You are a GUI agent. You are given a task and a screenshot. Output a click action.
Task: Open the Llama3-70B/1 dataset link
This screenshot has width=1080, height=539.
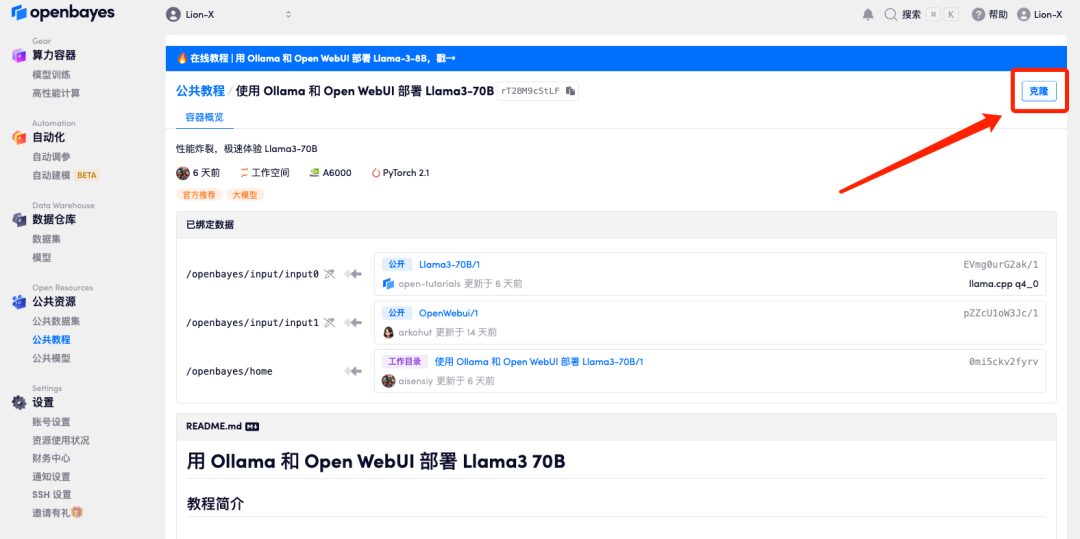(x=449, y=264)
